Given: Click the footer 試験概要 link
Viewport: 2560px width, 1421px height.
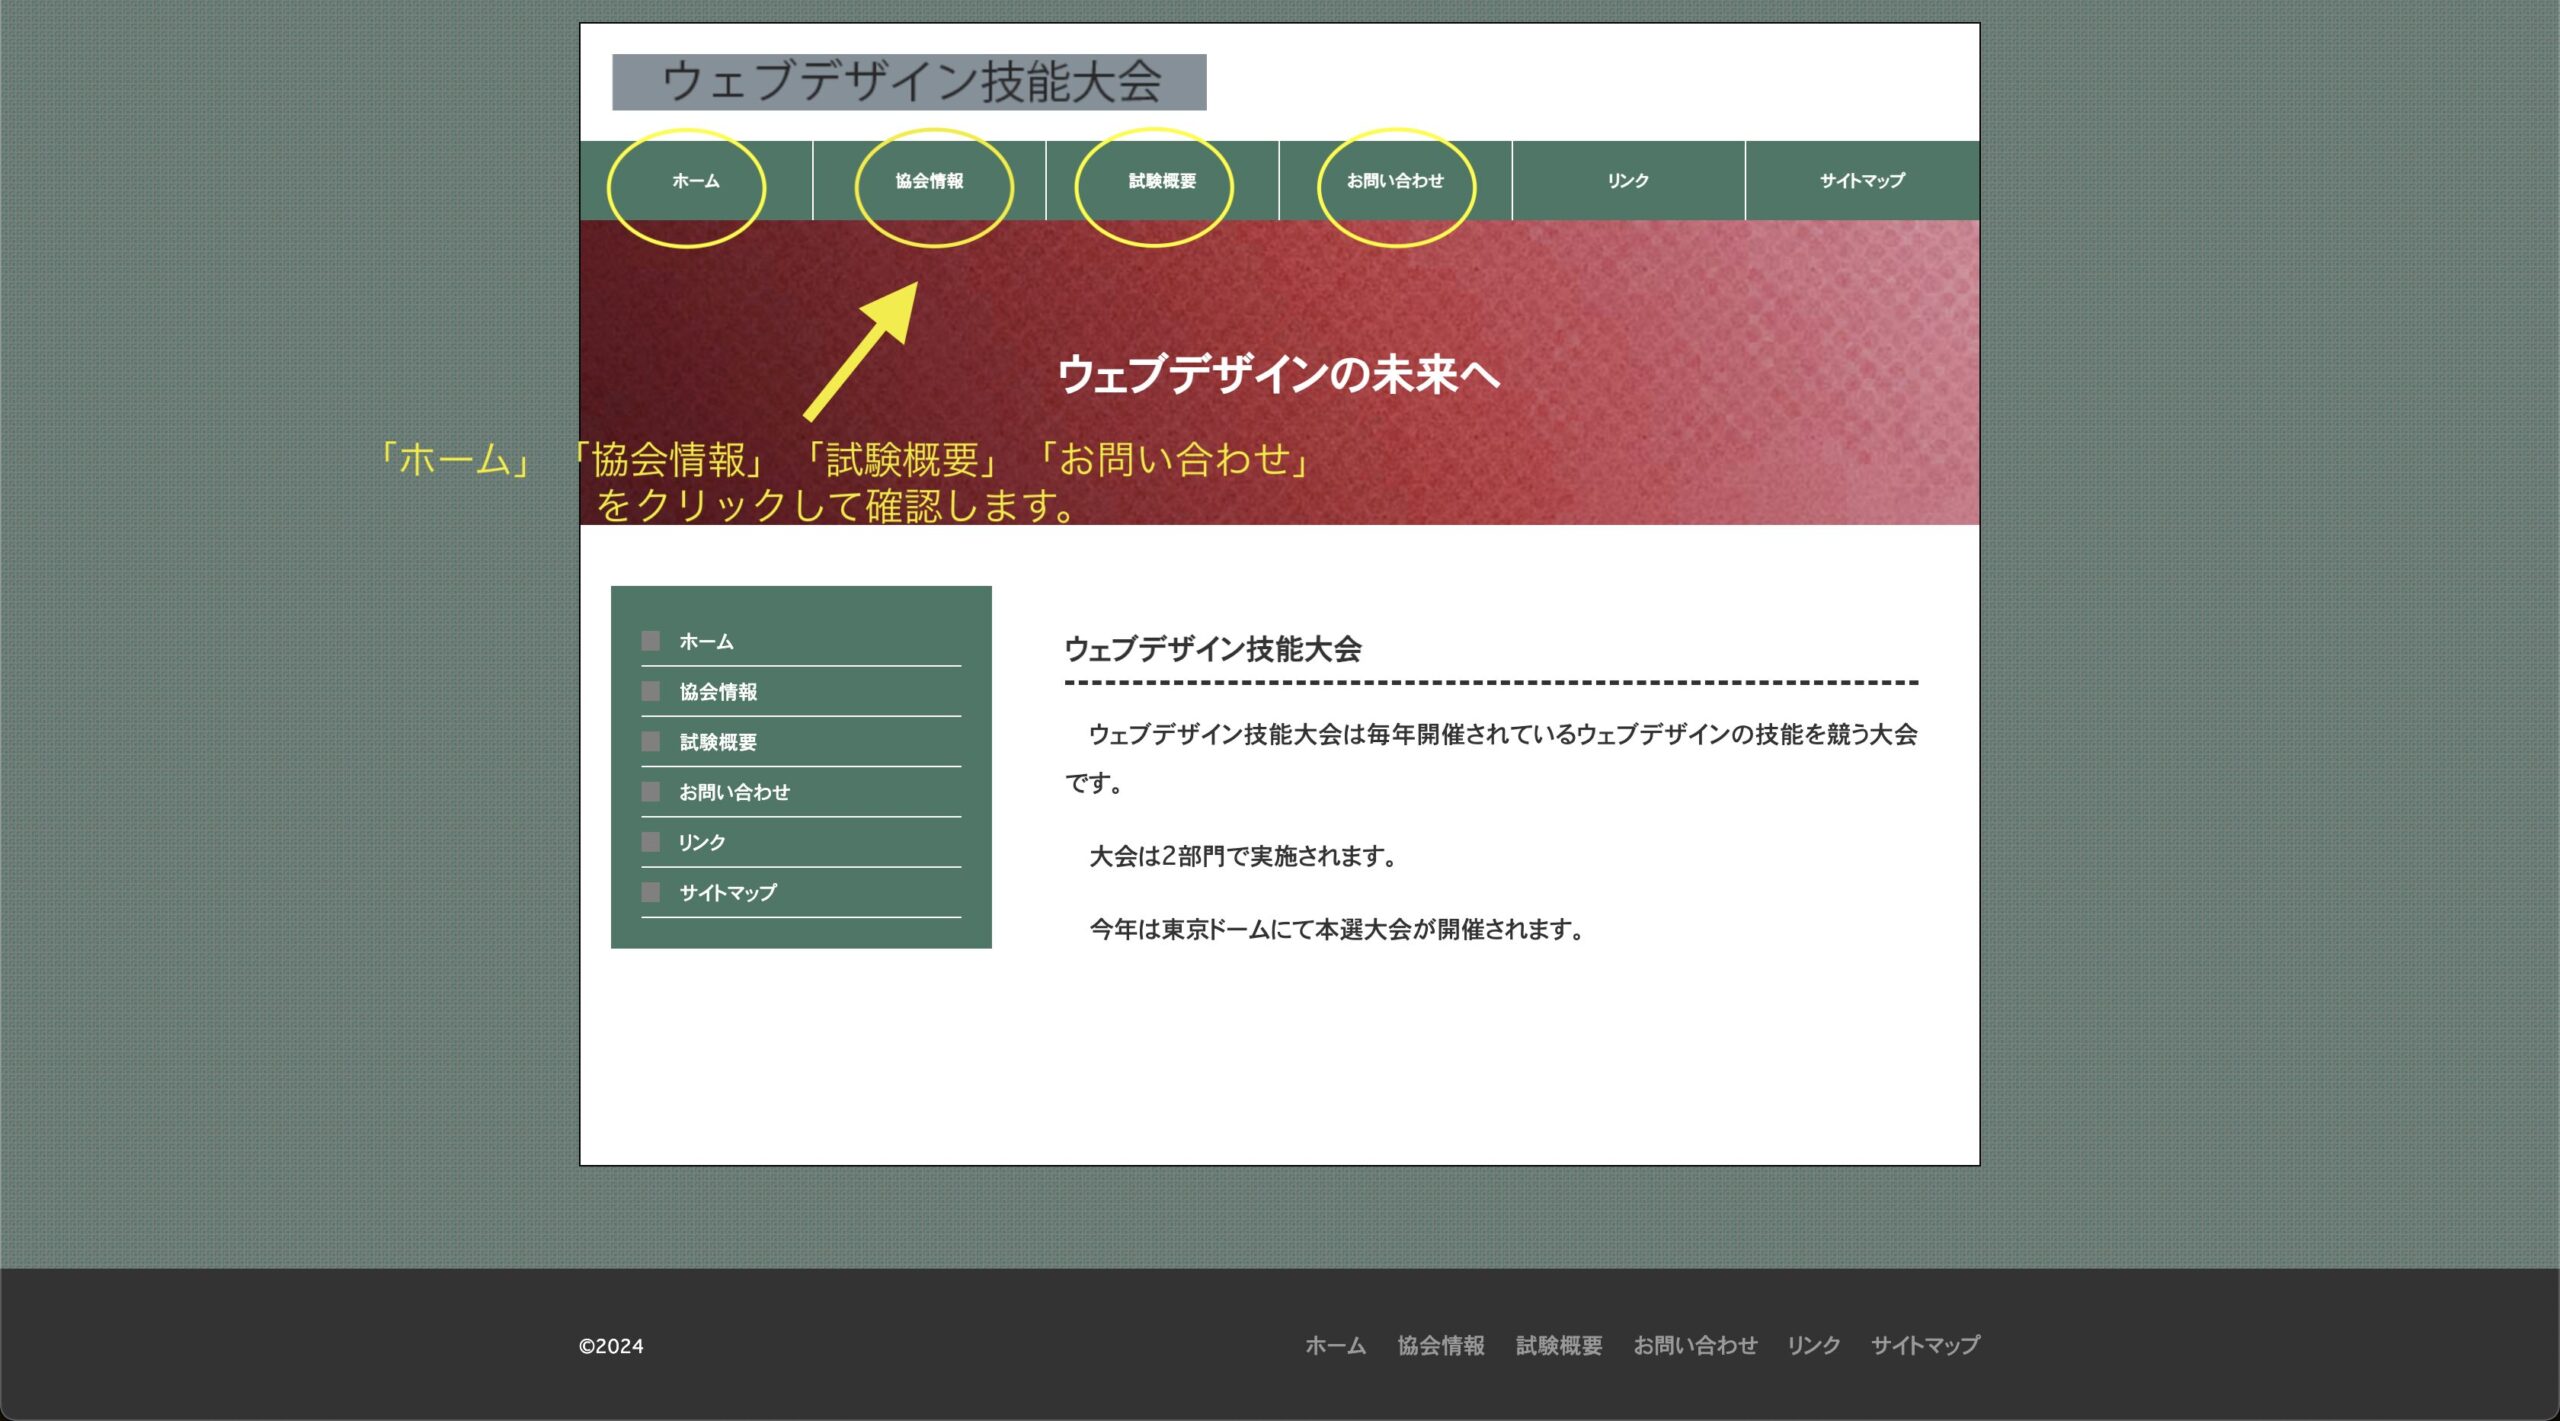Looking at the screenshot, I should point(1559,1346).
